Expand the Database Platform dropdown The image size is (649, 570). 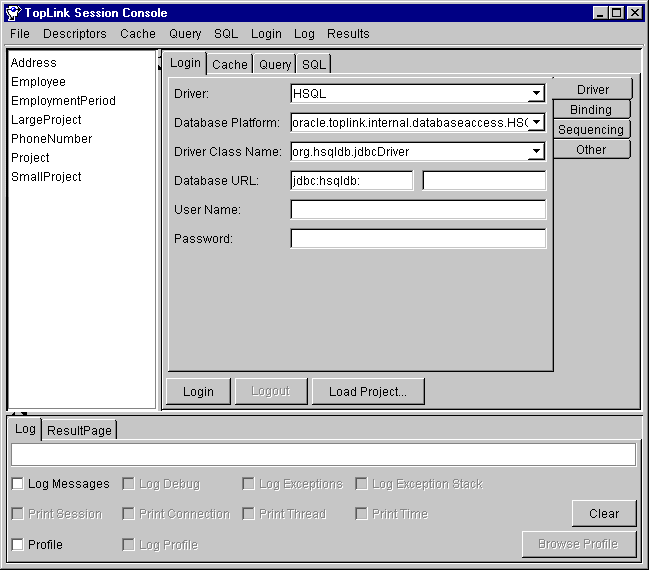pyautogui.click(x=536, y=122)
